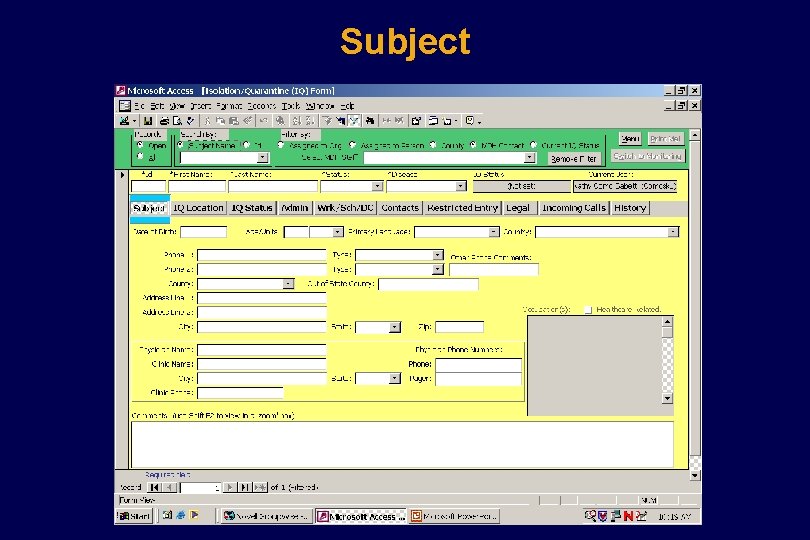
Task: Click the Find binoculars icon
Action: (x=370, y=121)
